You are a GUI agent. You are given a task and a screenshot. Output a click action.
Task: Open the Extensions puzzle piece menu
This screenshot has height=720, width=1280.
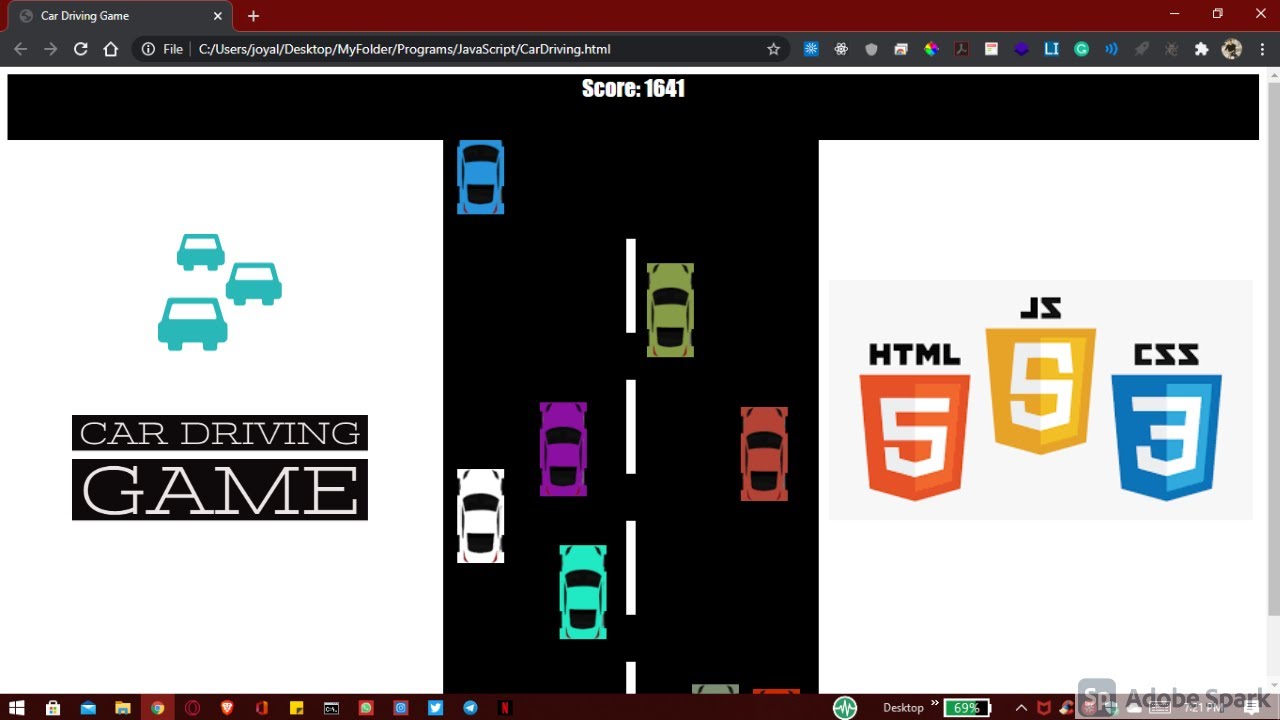click(1201, 49)
